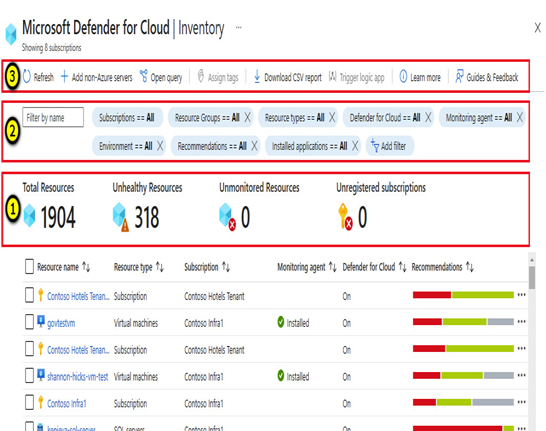Click the Open query graph icon
The width and height of the screenshot is (546, 431).
(143, 76)
